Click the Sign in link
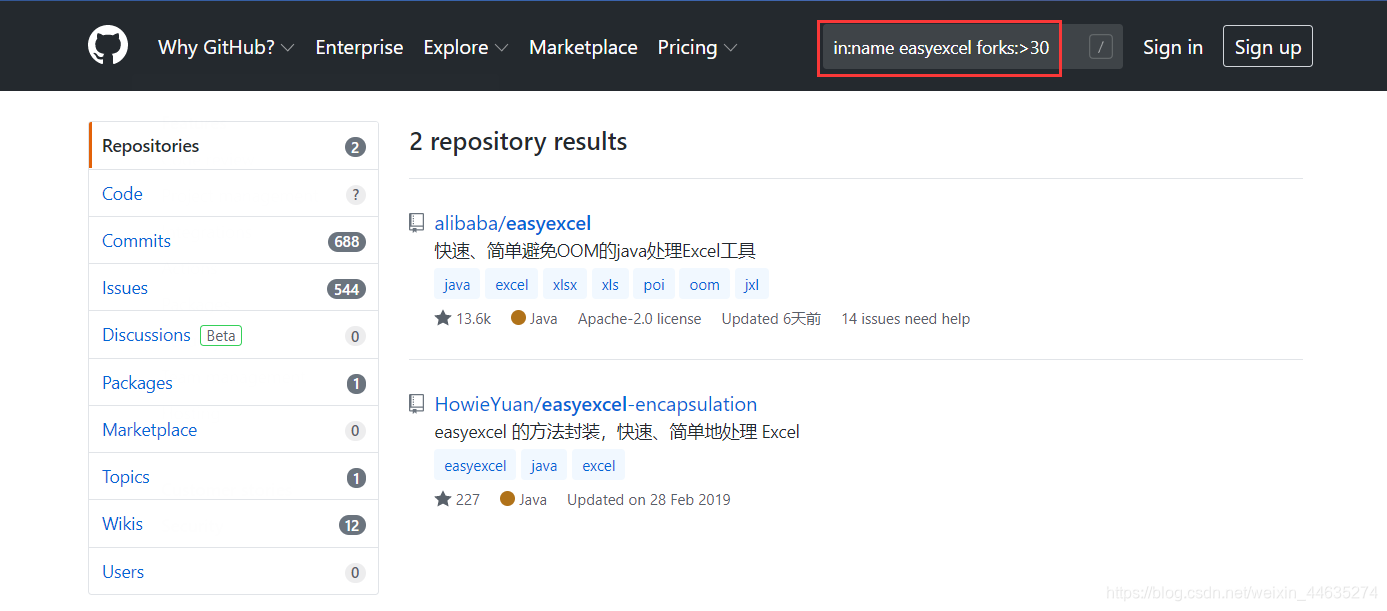 coord(1173,47)
